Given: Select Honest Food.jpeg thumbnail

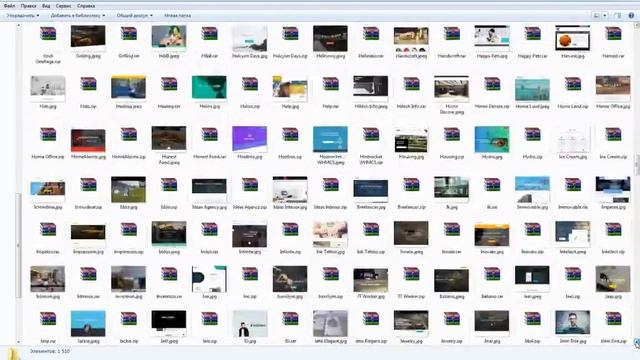Looking at the screenshot, I should (169, 138).
